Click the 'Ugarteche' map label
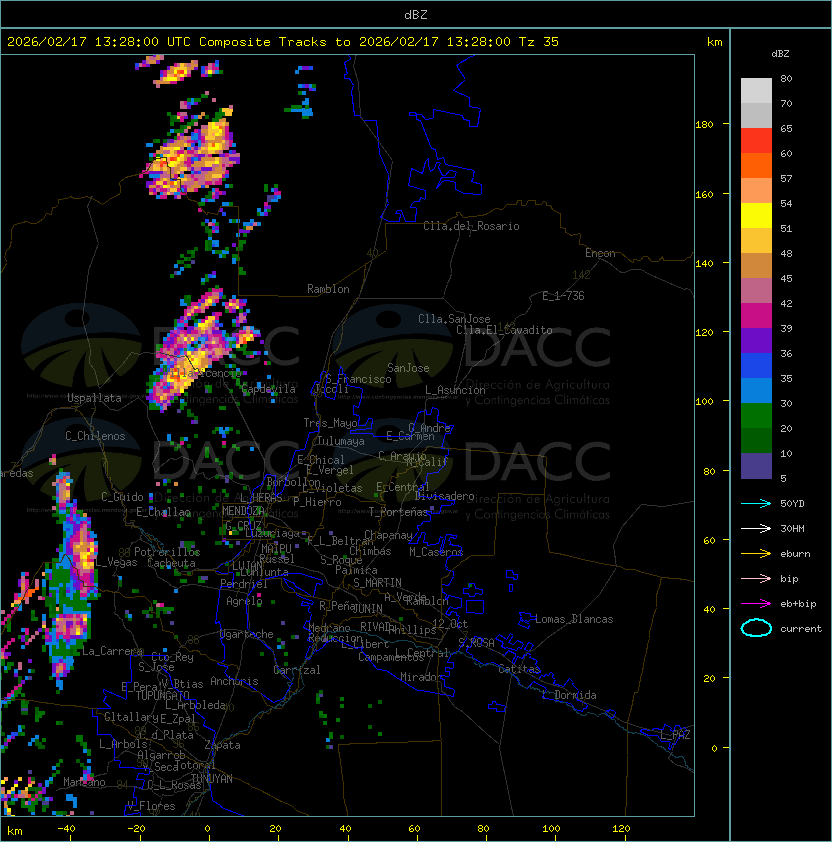The width and height of the screenshot is (832, 842). click(247, 634)
